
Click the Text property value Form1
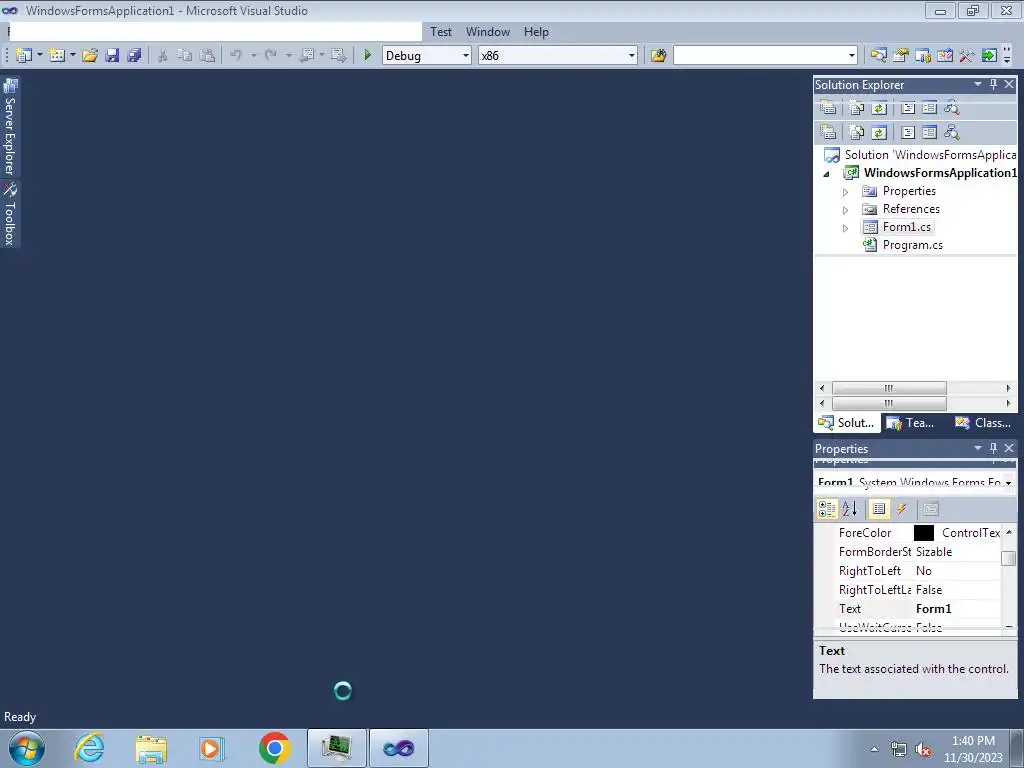933,609
